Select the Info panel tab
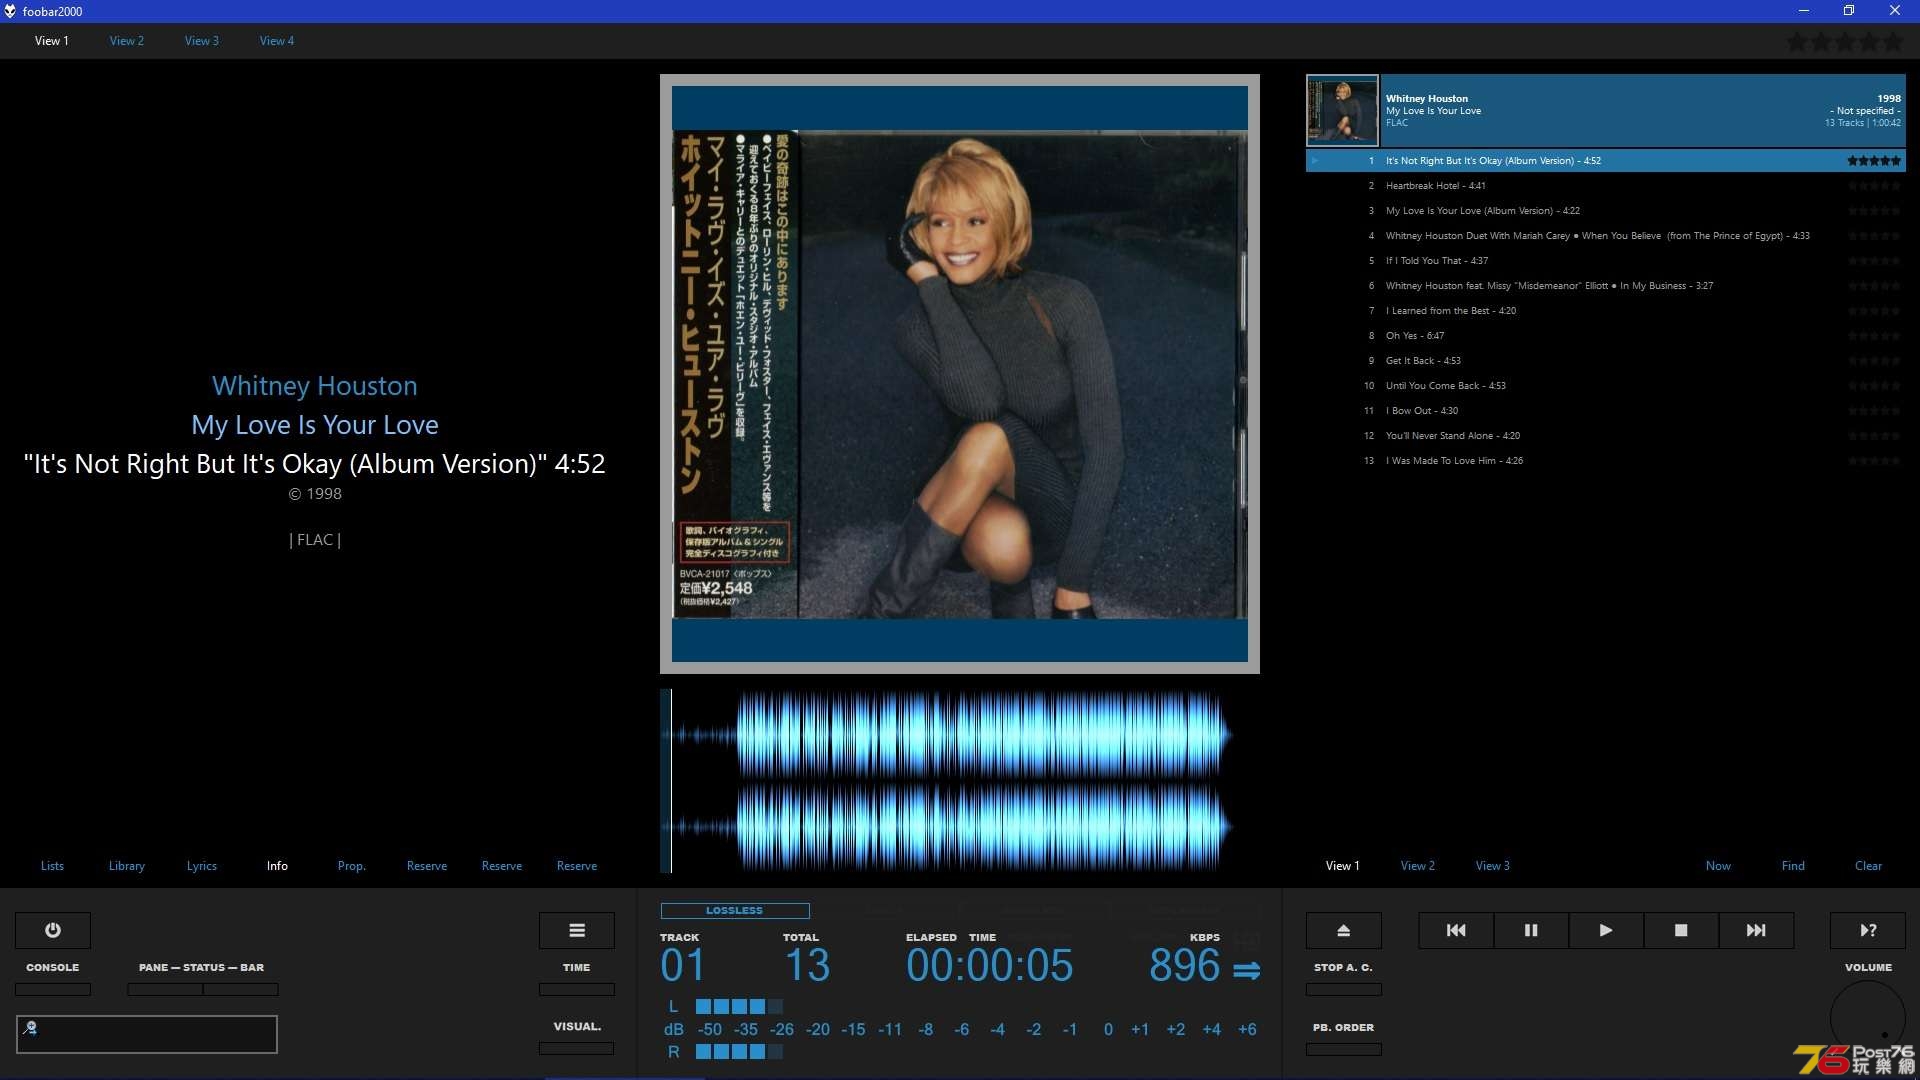This screenshot has height=1080, width=1920. [277, 866]
